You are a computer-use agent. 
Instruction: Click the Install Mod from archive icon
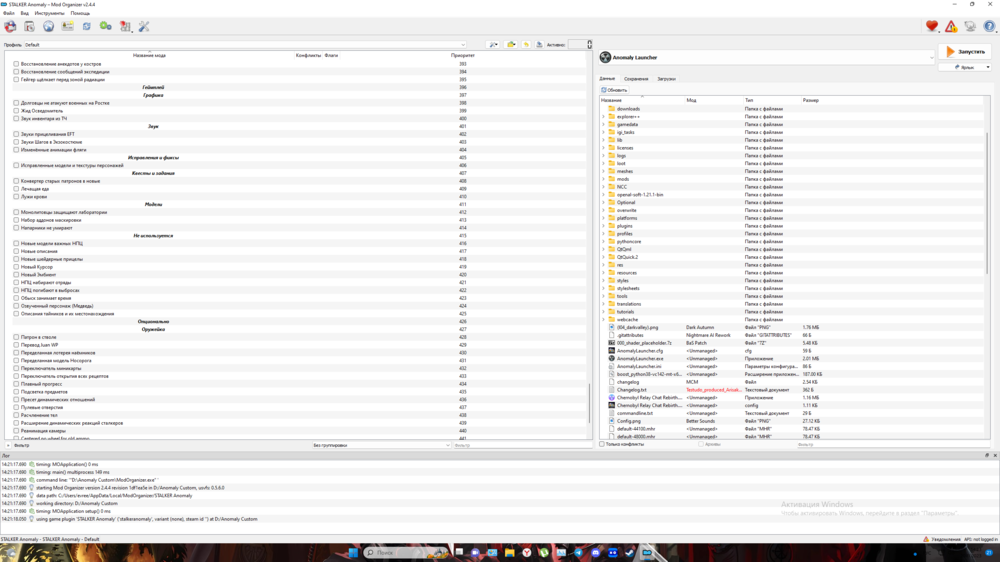click(x=29, y=26)
